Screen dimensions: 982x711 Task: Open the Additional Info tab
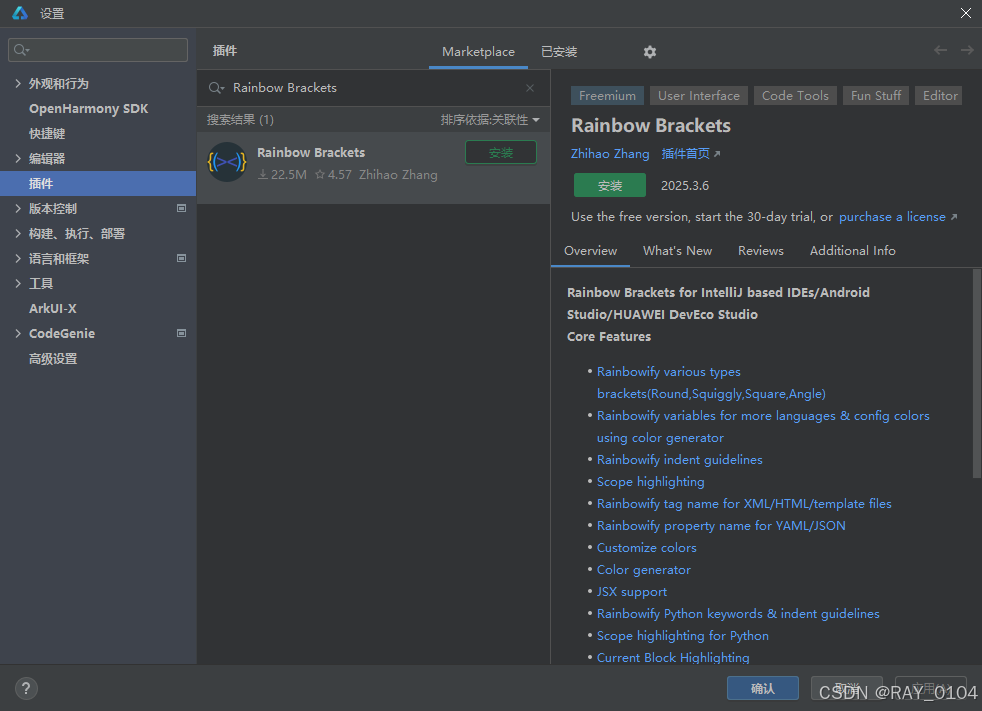(852, 251)
